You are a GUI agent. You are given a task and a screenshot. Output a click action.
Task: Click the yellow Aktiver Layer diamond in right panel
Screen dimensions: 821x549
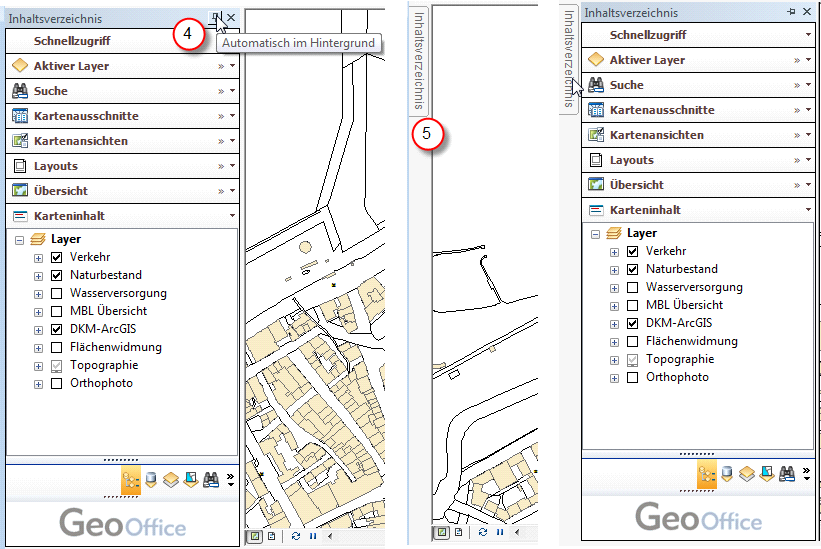(x=596, y=60)
